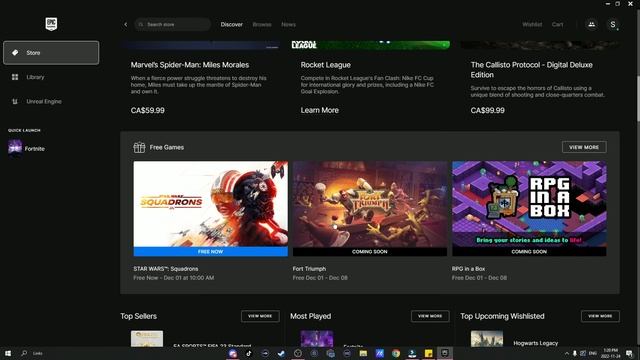
Task: Click the CA$99.99 price
Action: coord(487,110)
